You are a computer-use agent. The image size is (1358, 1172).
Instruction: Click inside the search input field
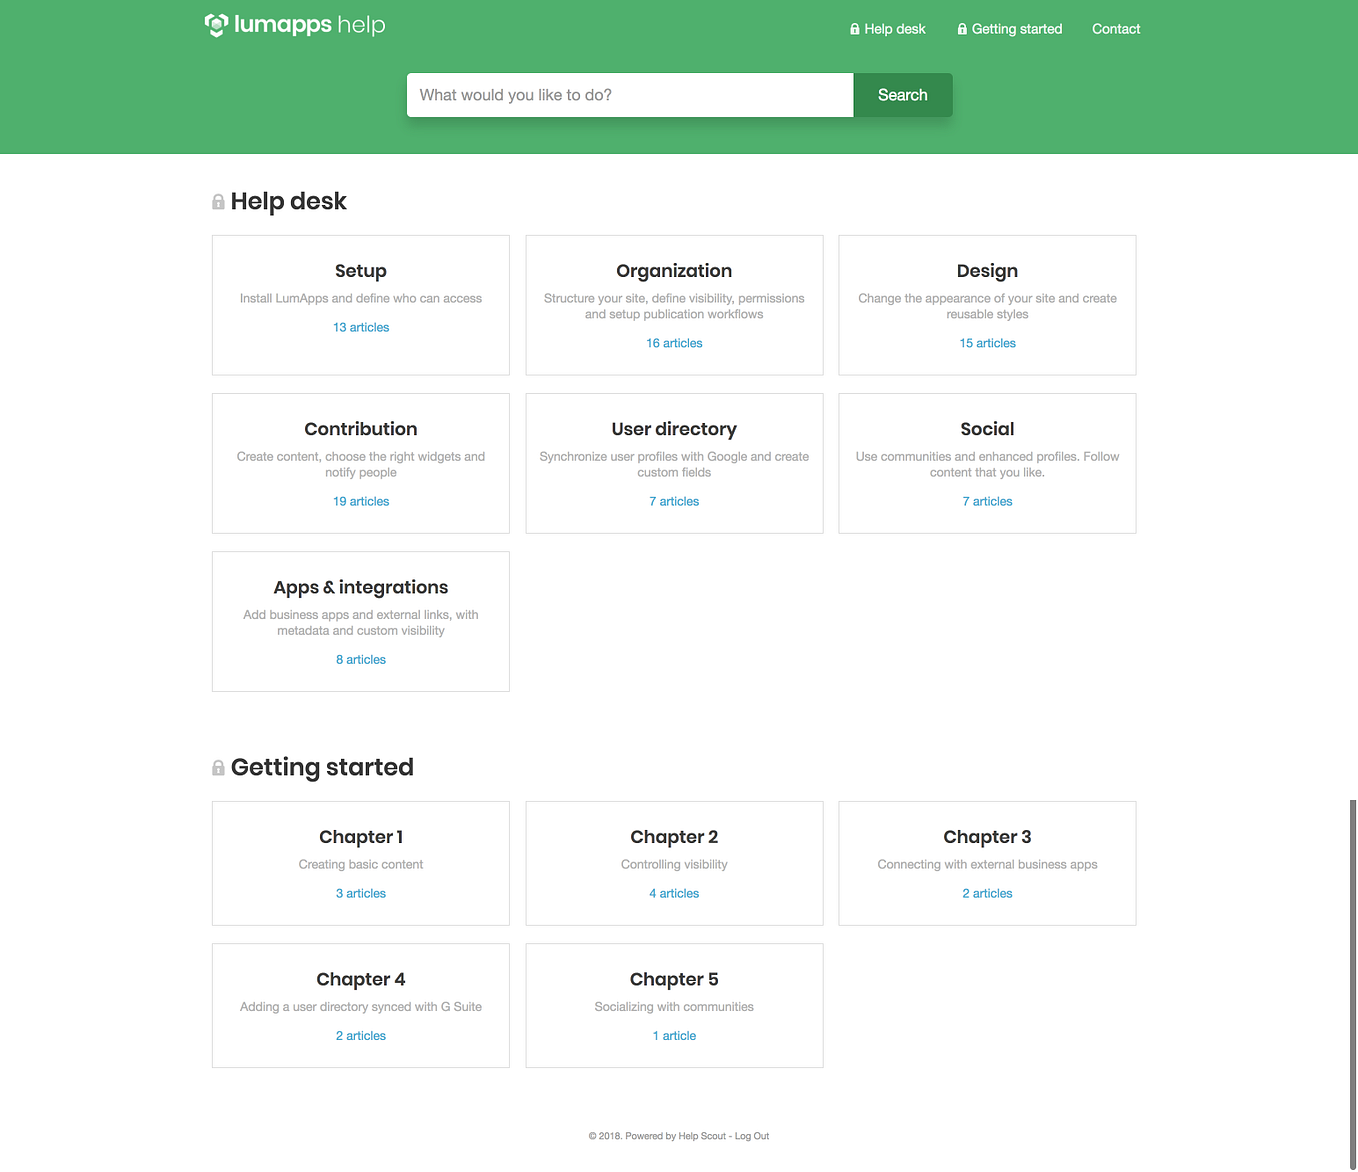(x=629, y=94)
